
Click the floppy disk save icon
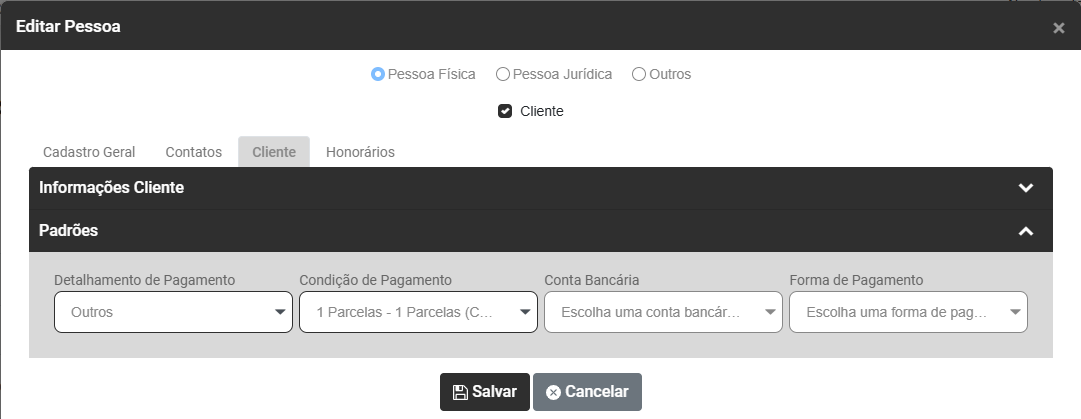tap(460, 392)
